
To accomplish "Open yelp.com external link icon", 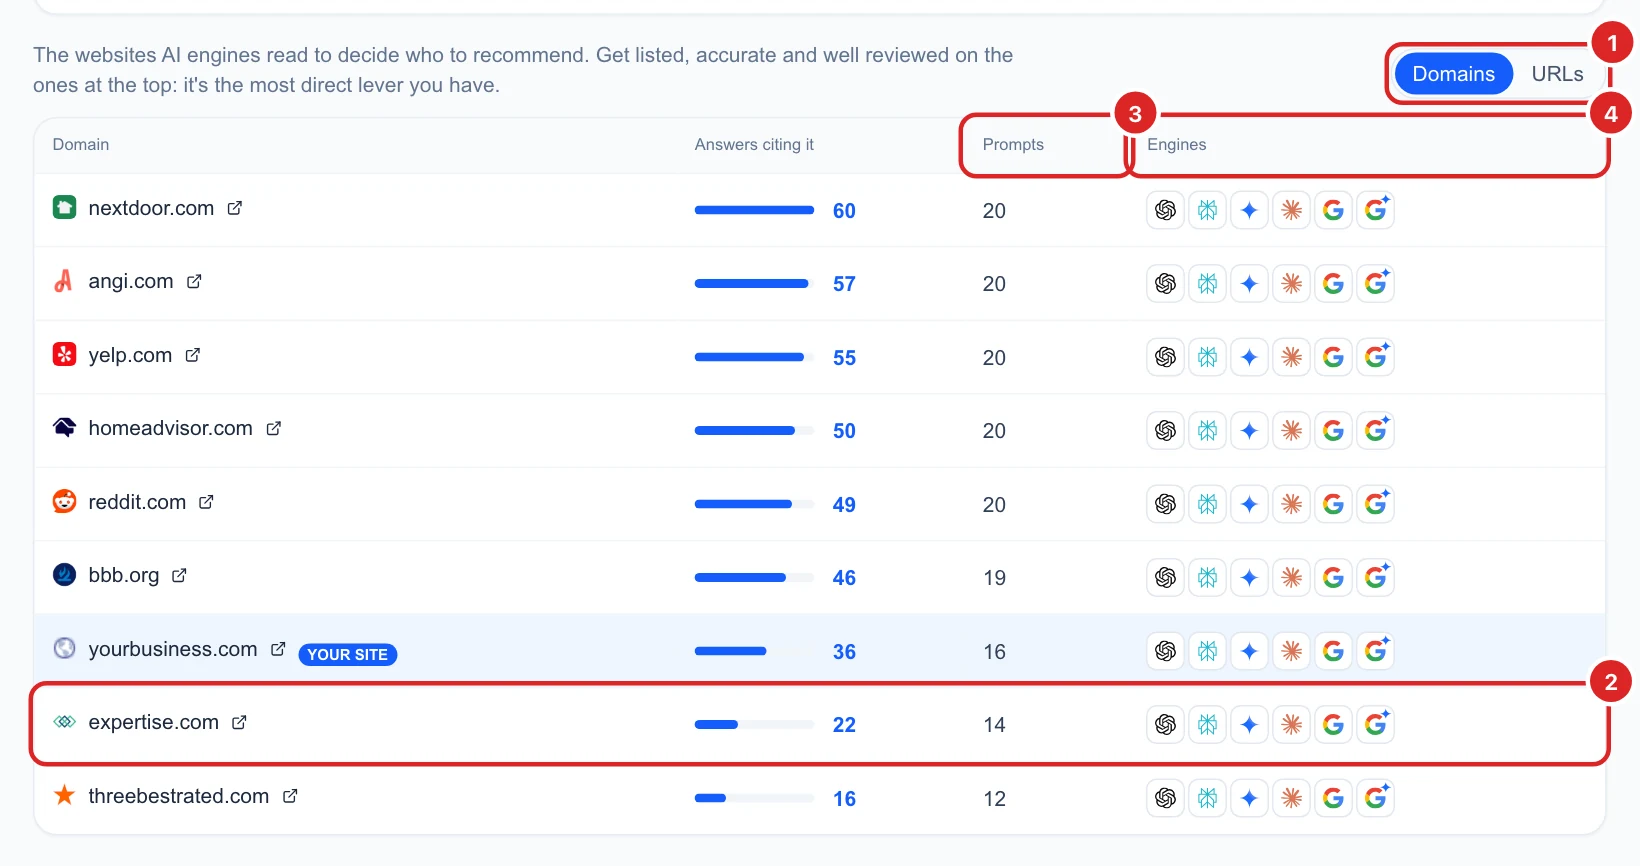I will coord(193,355).
